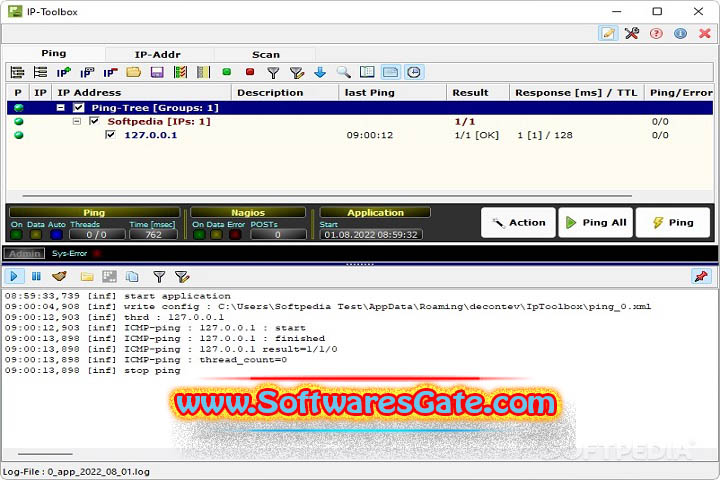Open file with folder icon in ping toolbar
Viewport: 720px width, 480px height.
coord(134,72)
